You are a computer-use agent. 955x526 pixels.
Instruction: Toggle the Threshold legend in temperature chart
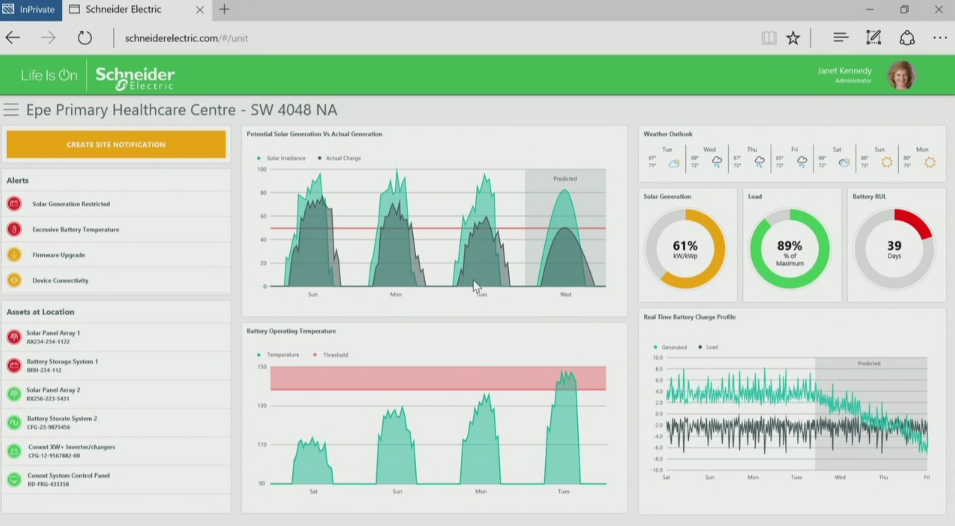point(330,355)
